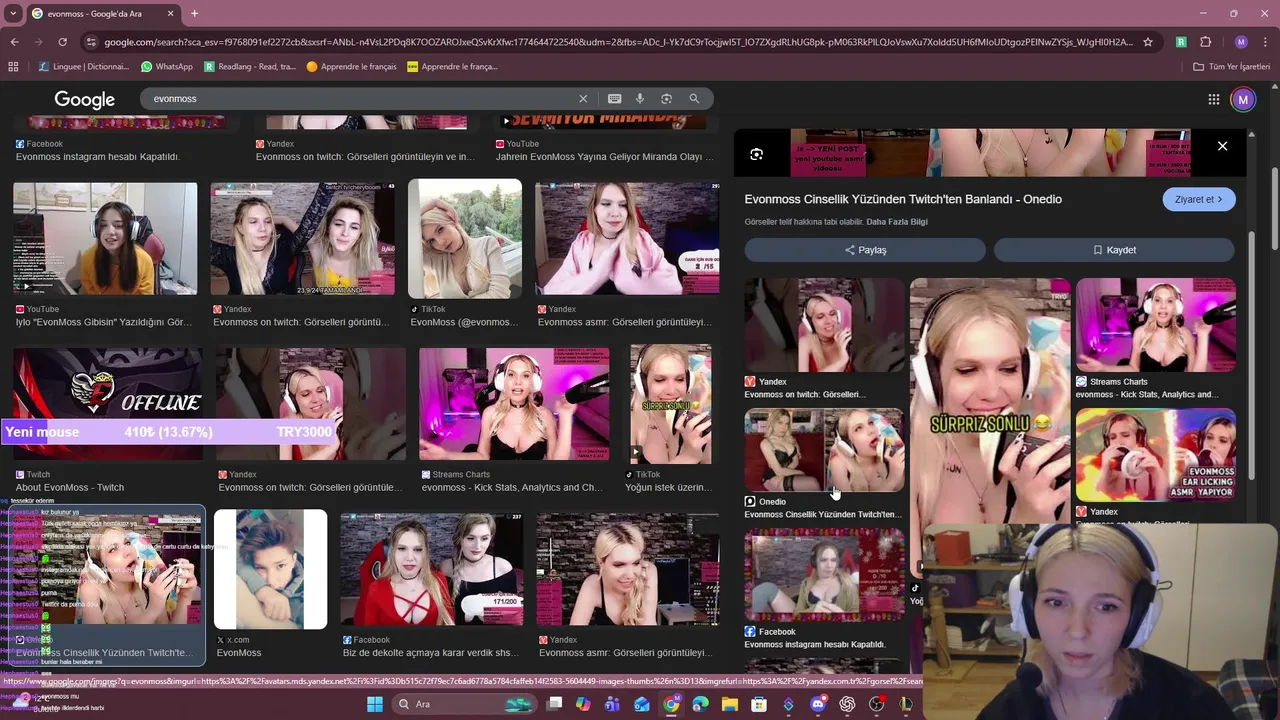Launch Copilot from the taskbar
Screen dimensions: 1280x720
pyautogui.click(x=583, y=704)
